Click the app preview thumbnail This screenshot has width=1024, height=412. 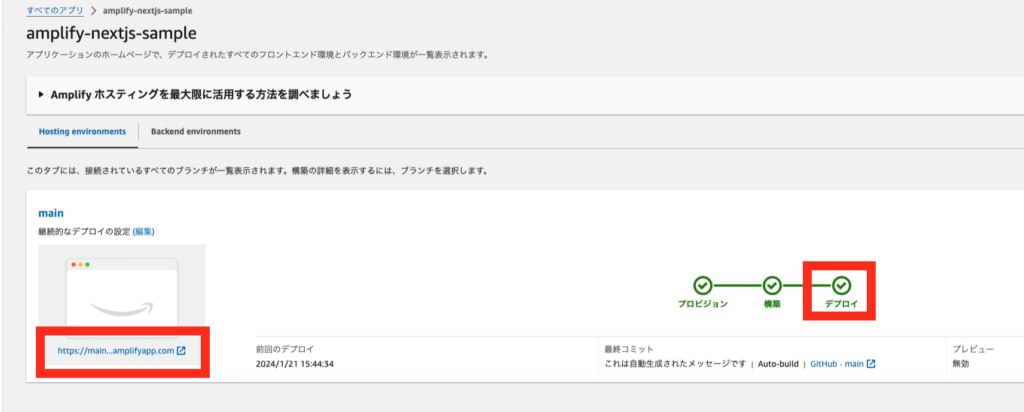pos(121,290)
